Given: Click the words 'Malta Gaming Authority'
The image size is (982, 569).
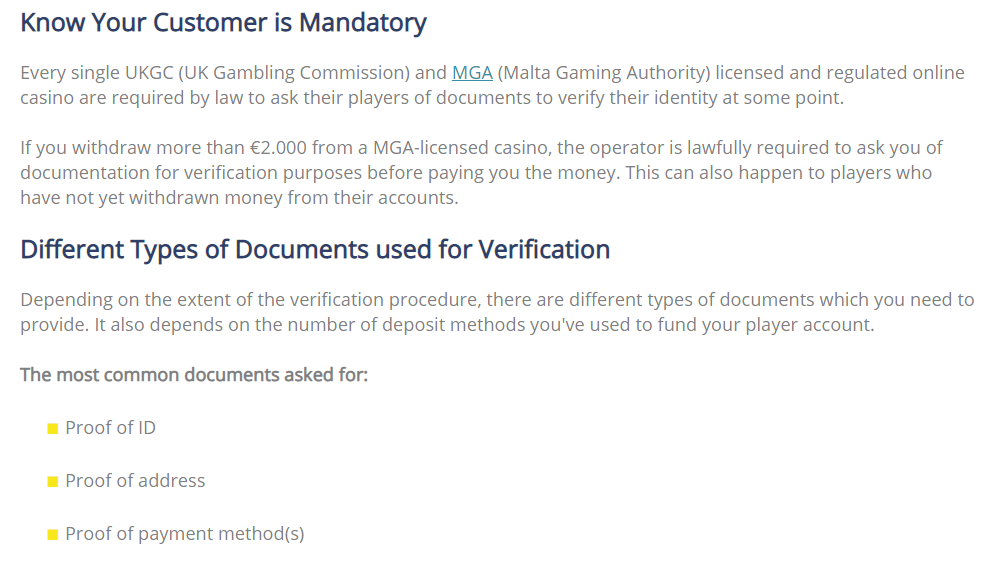Looking at the screenshot, I should point(604,73).
